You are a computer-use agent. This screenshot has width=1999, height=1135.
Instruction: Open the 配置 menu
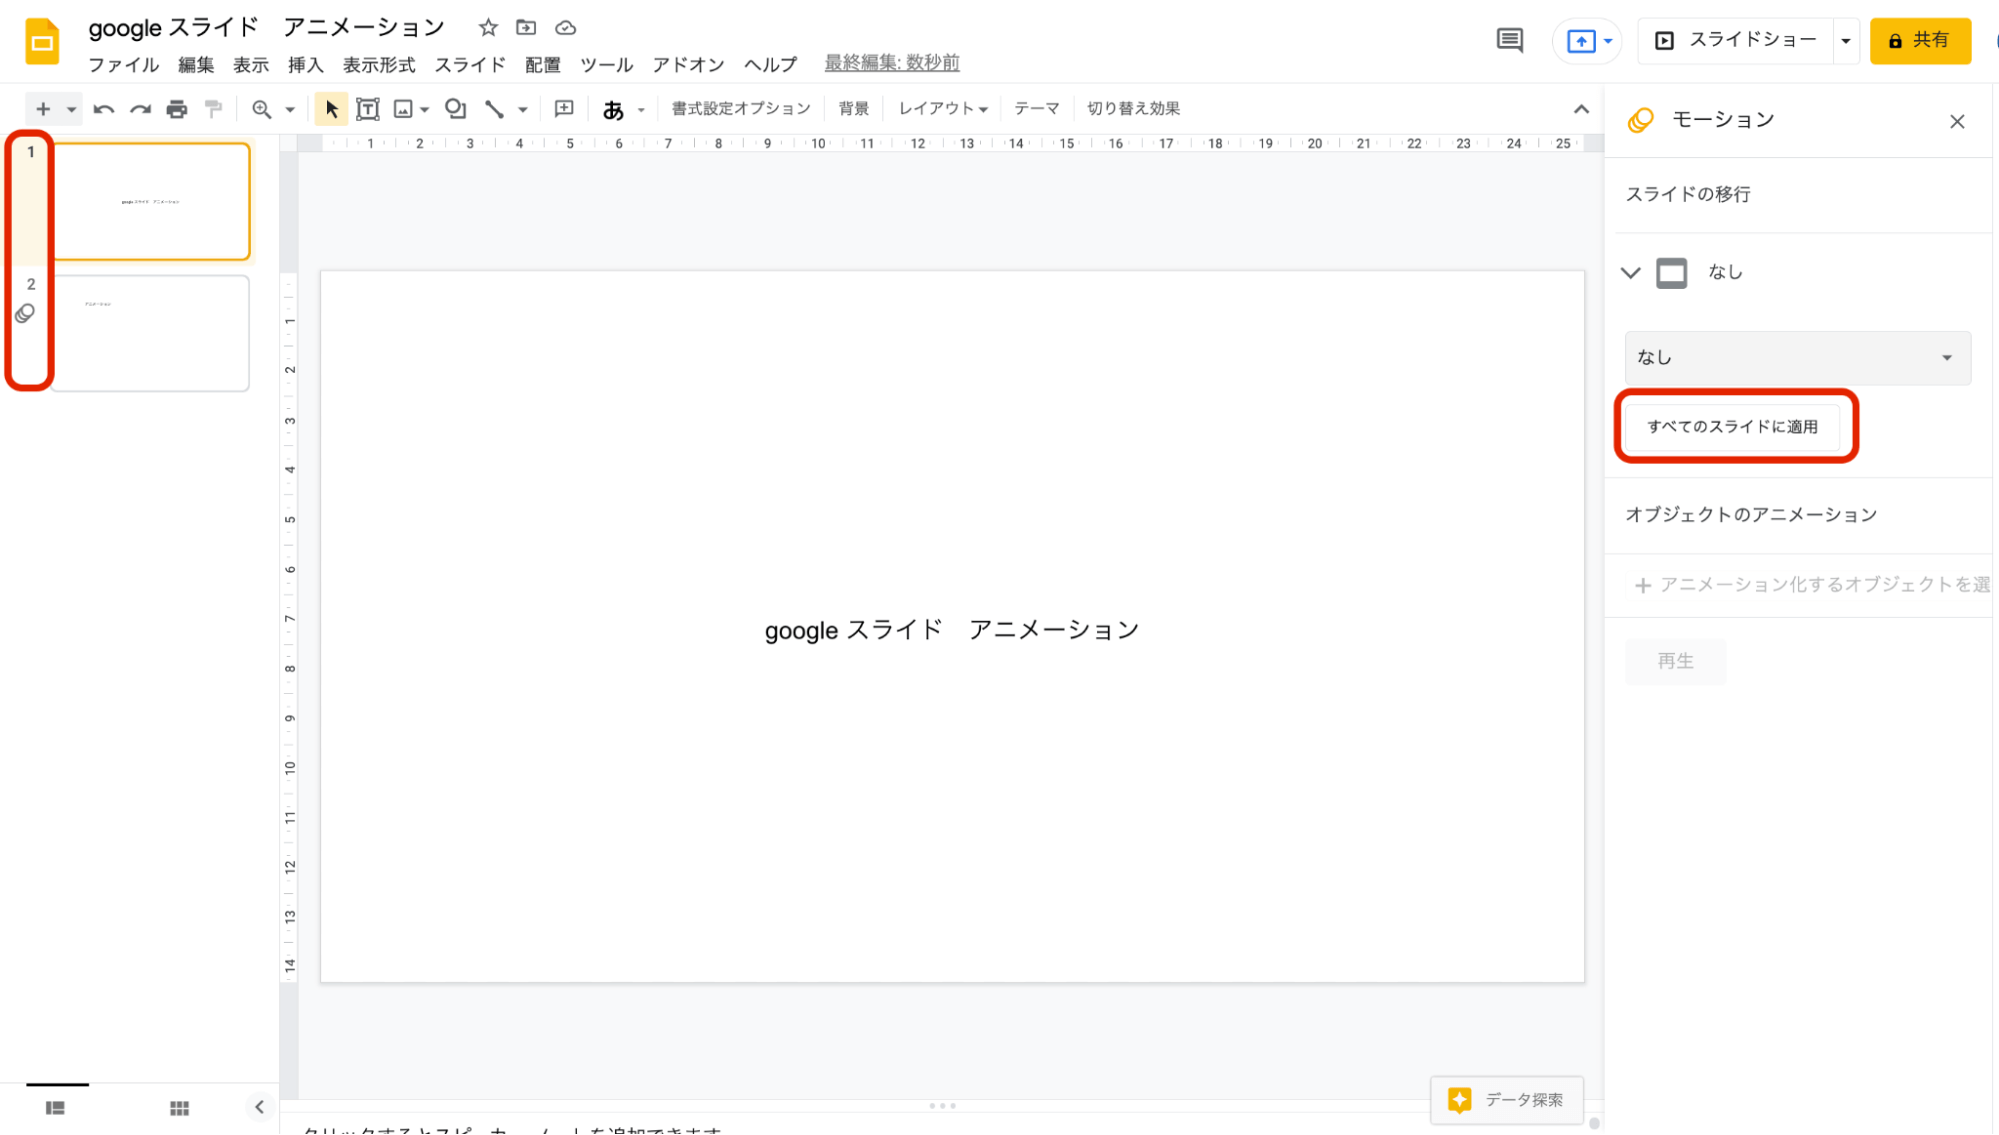pos(543,64)
